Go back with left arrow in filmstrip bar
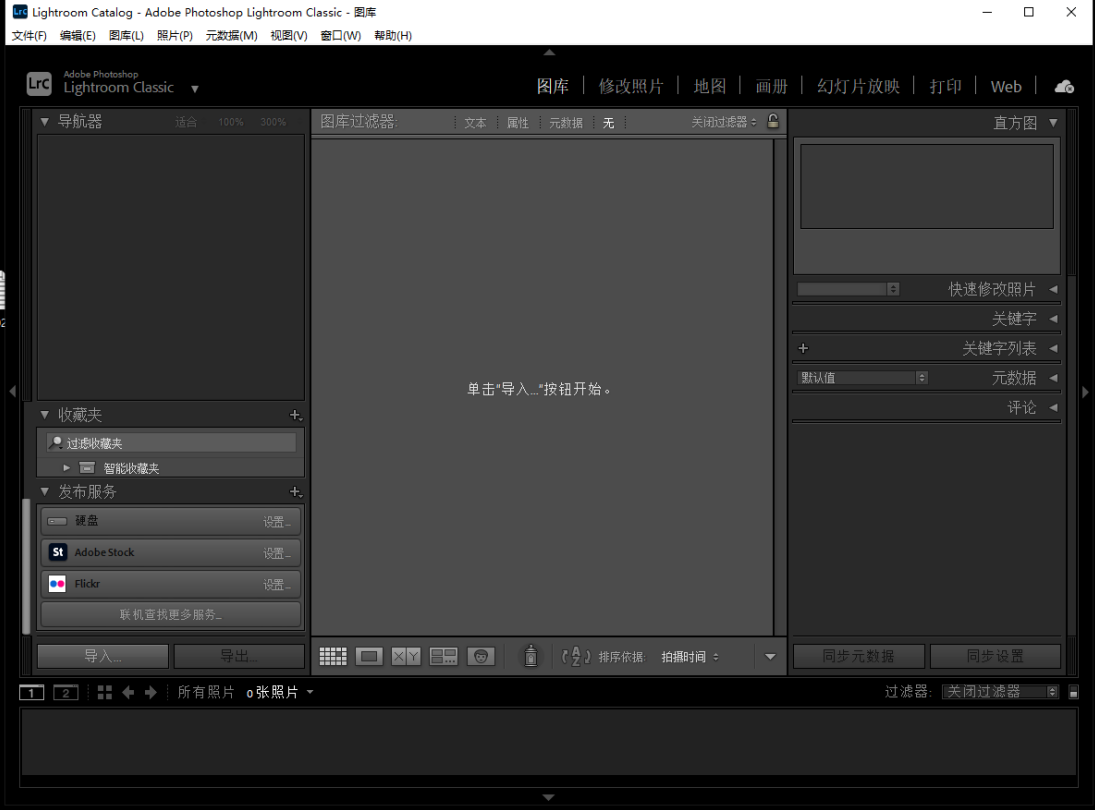This screenshot has height=810, width=1095. 128,693
